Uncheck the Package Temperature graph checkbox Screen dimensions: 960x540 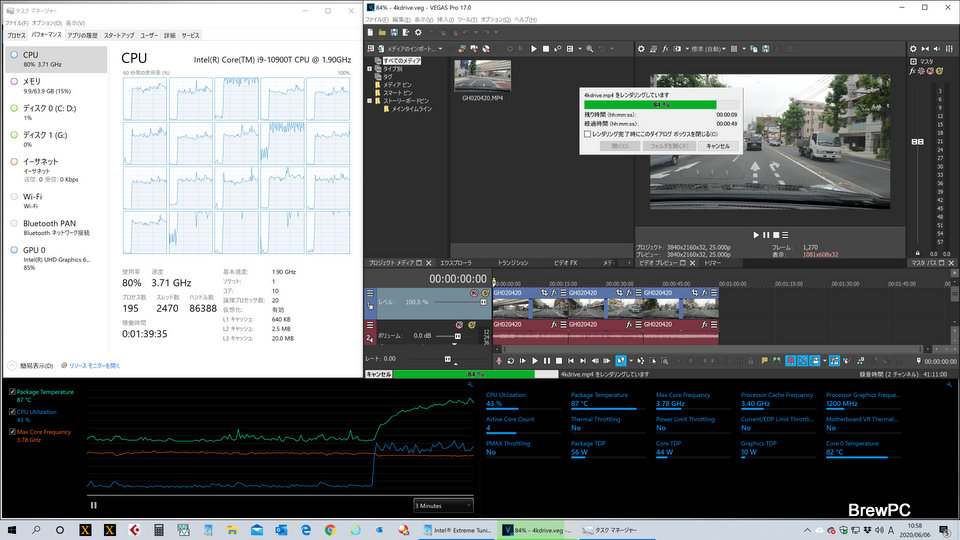12,392
